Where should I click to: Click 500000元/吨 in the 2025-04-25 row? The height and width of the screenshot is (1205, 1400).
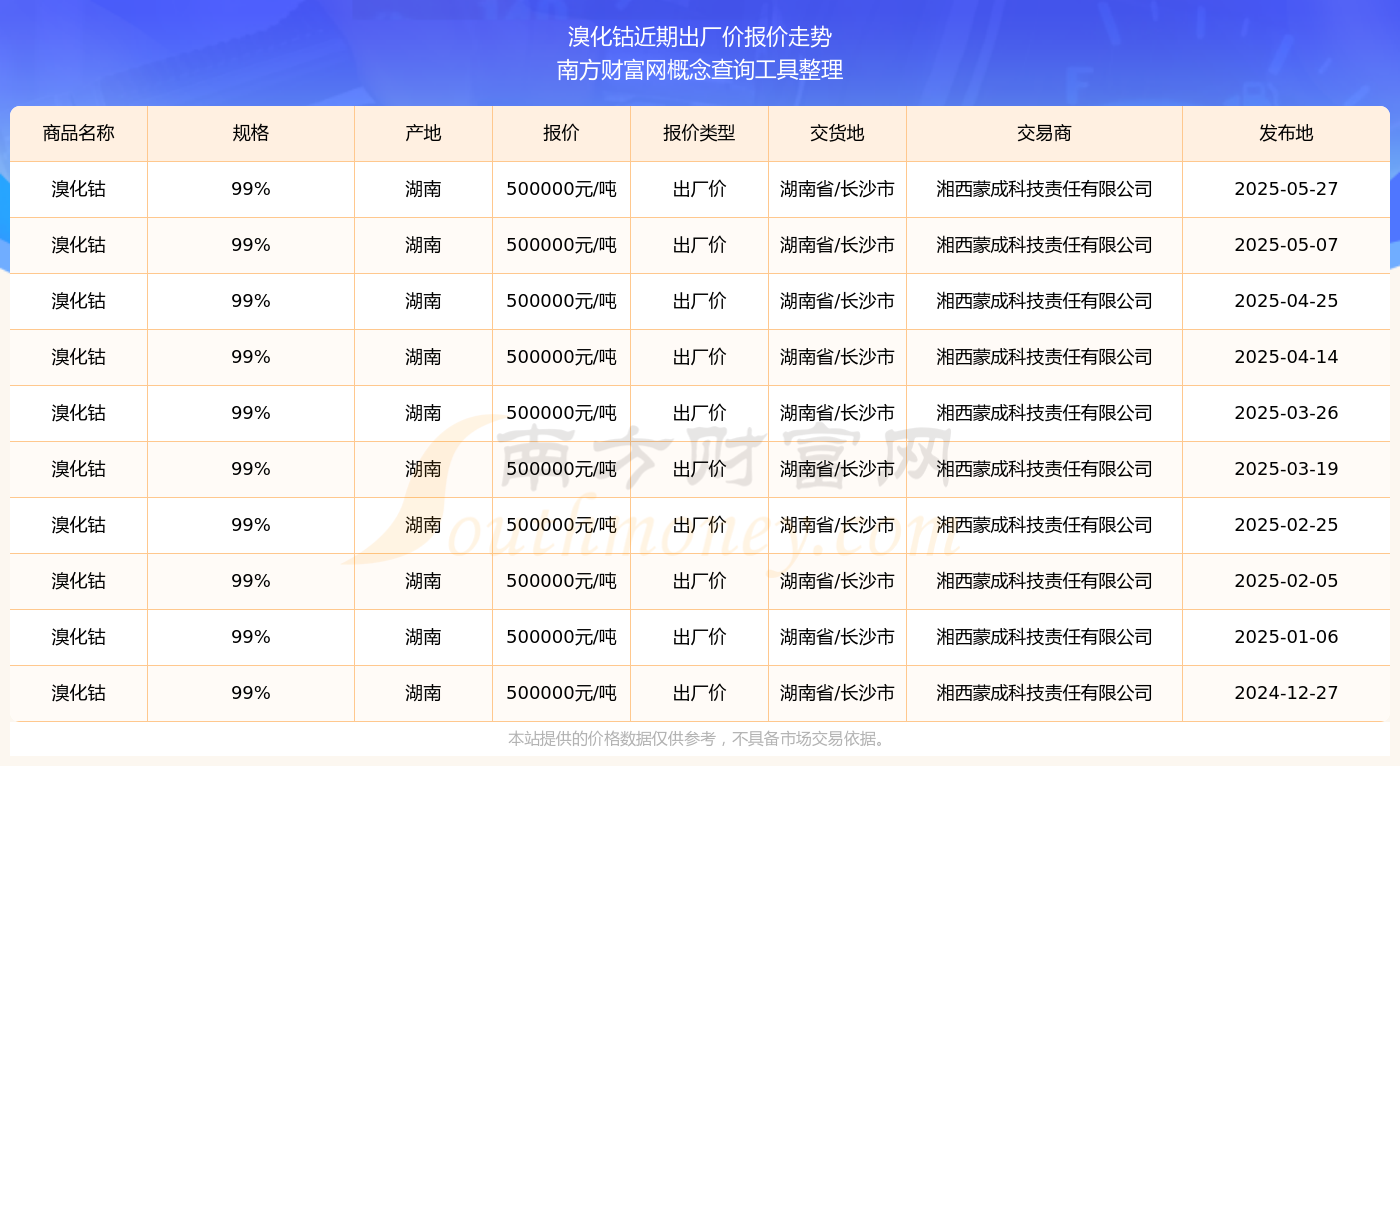(x=561, y=301)
